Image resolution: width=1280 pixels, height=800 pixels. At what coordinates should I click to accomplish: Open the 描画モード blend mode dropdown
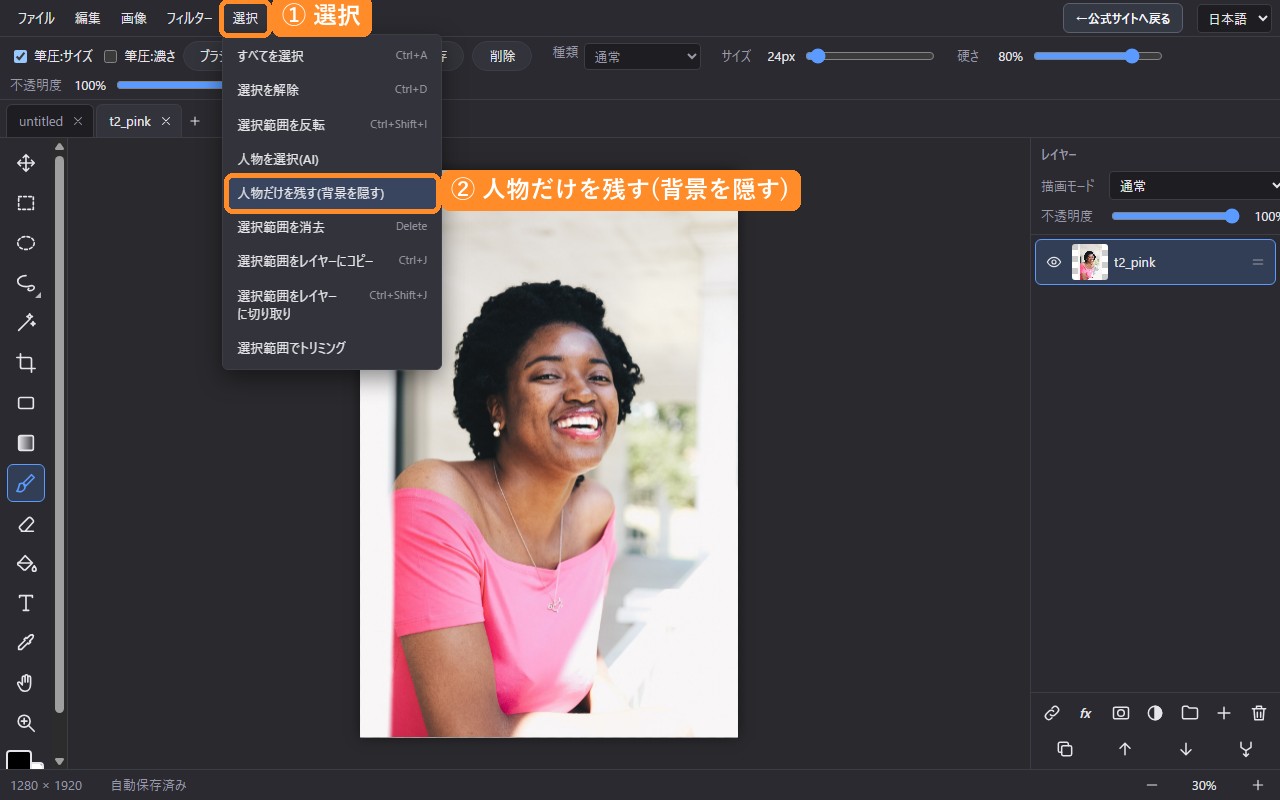tap(1194, 186)
